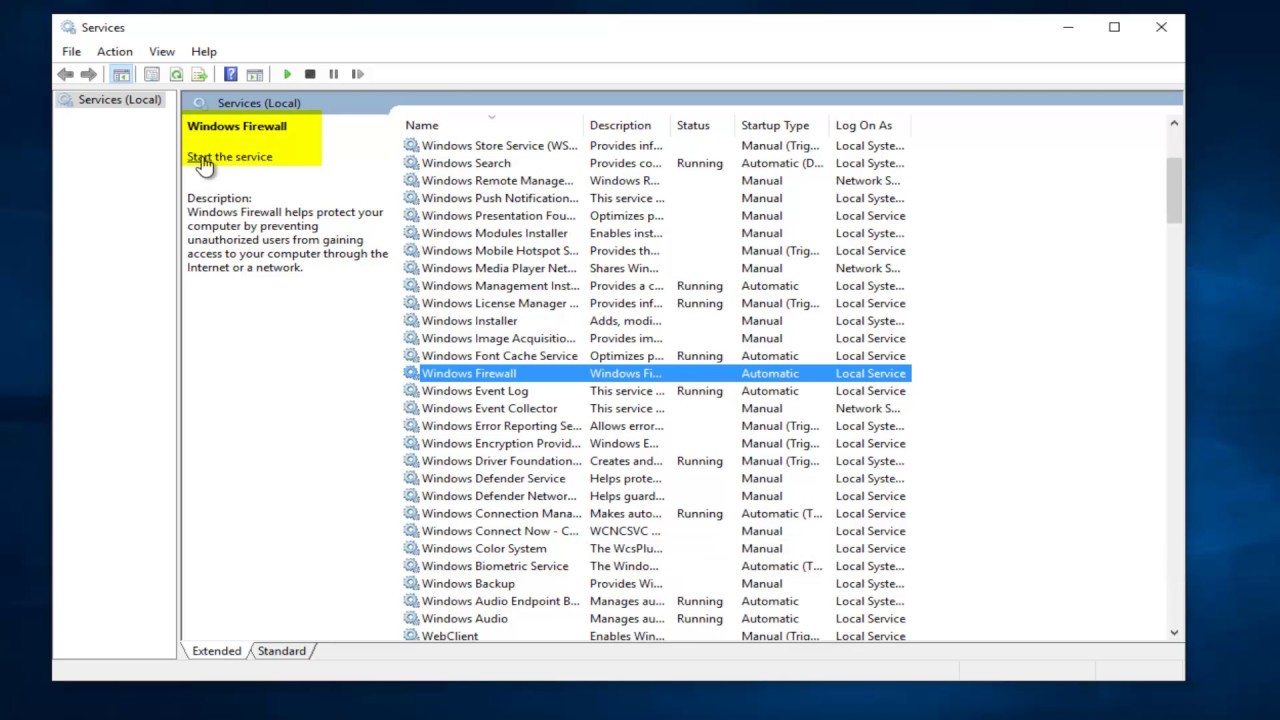Select the Windows Mobile Hotspot S... service
The image size is (1280, 720).
pos(656,251)
